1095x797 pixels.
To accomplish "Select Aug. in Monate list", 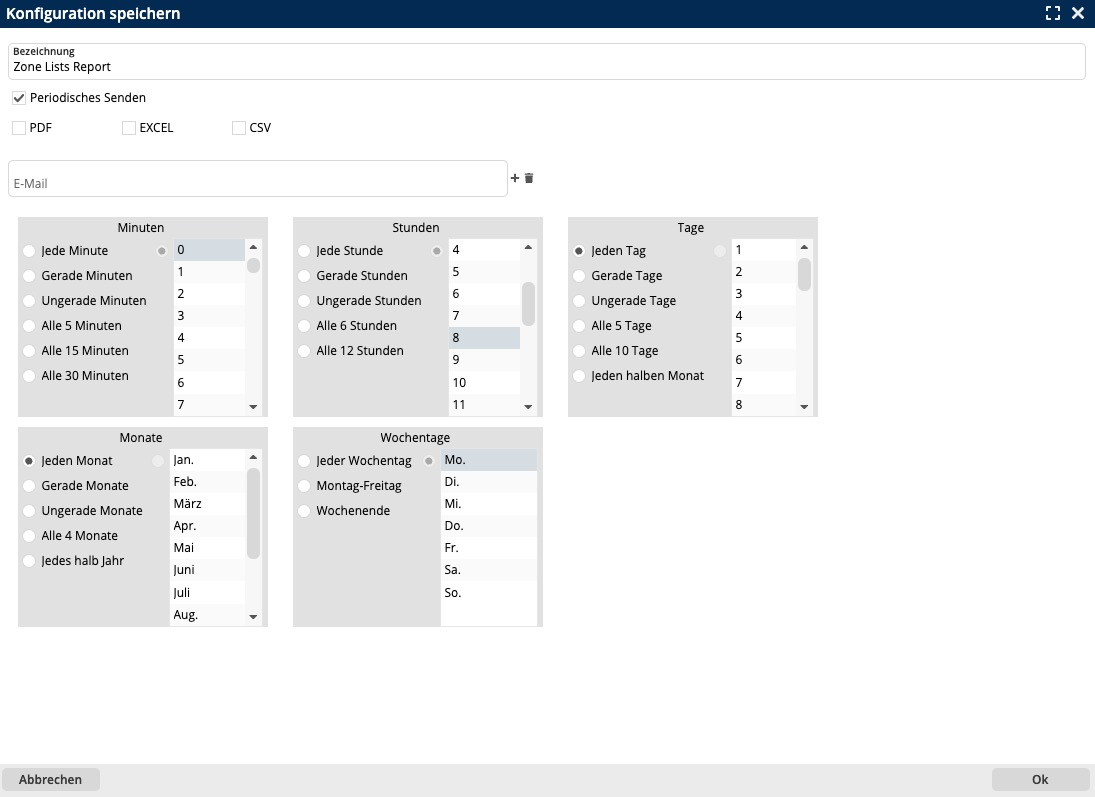I will [207, 615].
